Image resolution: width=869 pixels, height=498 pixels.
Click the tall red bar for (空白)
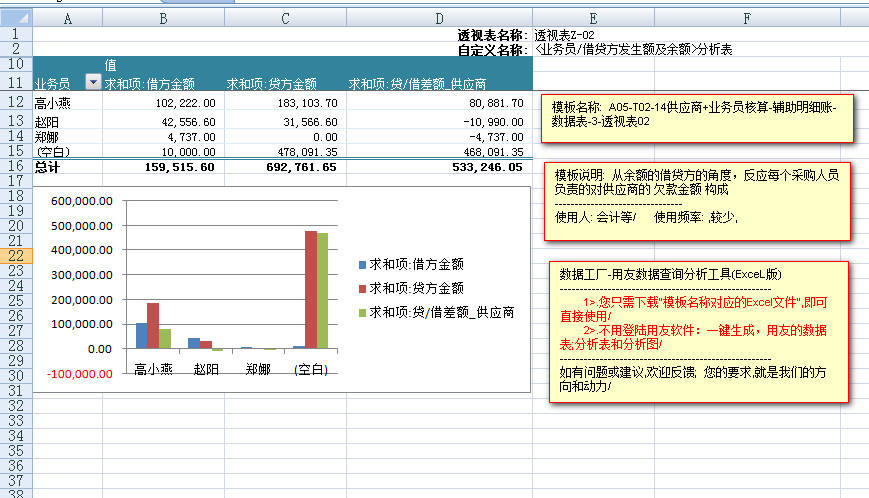click(x=311, y=290)
